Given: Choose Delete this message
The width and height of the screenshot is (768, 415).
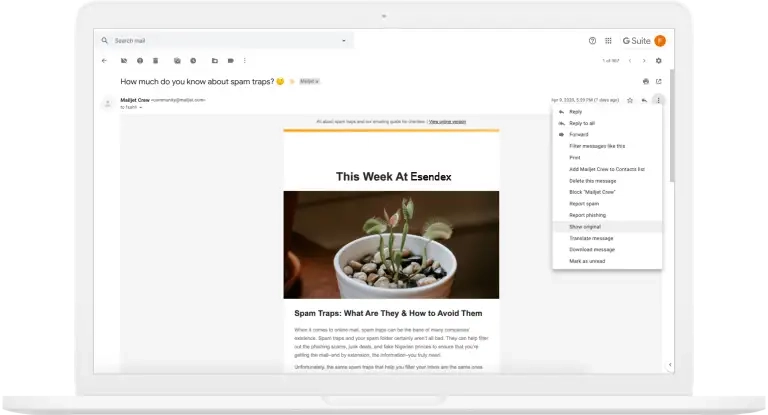Looking at the screenshot, I should (607, 181).
